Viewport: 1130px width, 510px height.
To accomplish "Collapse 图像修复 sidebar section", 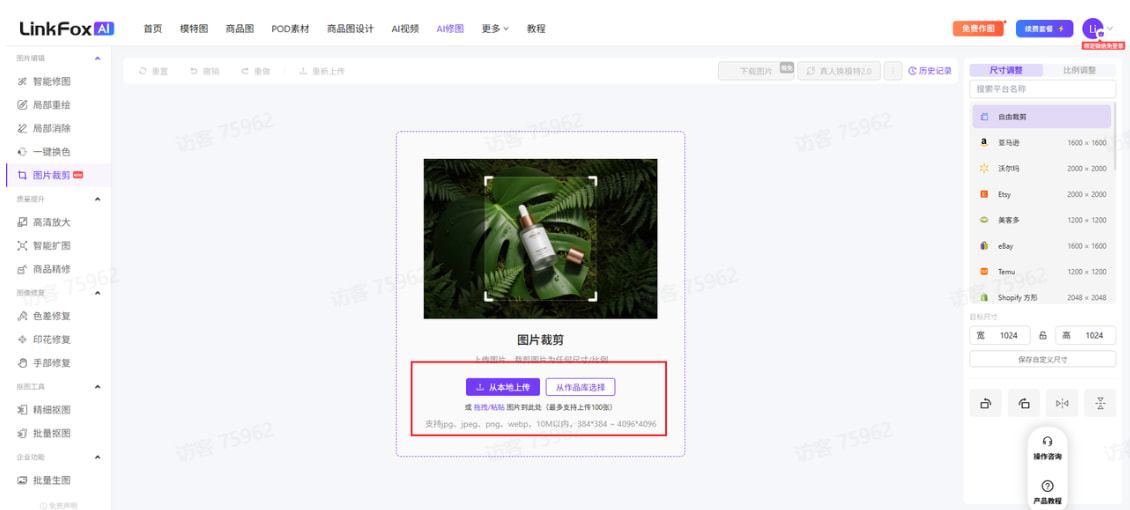I will tap(98, 292).
